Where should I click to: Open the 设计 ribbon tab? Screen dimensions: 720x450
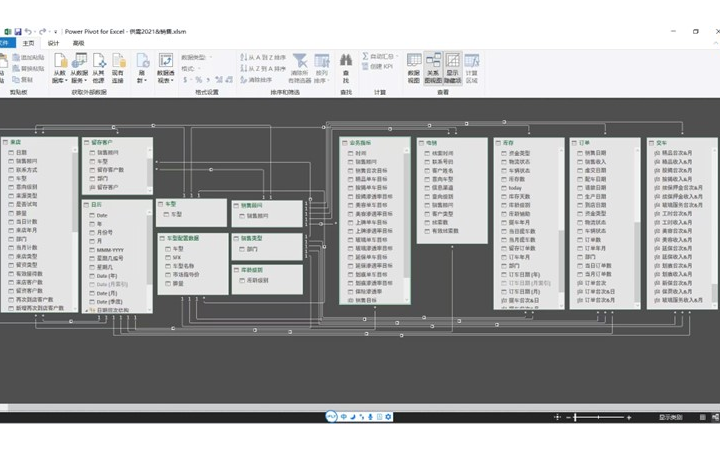(x=53, y=43)
